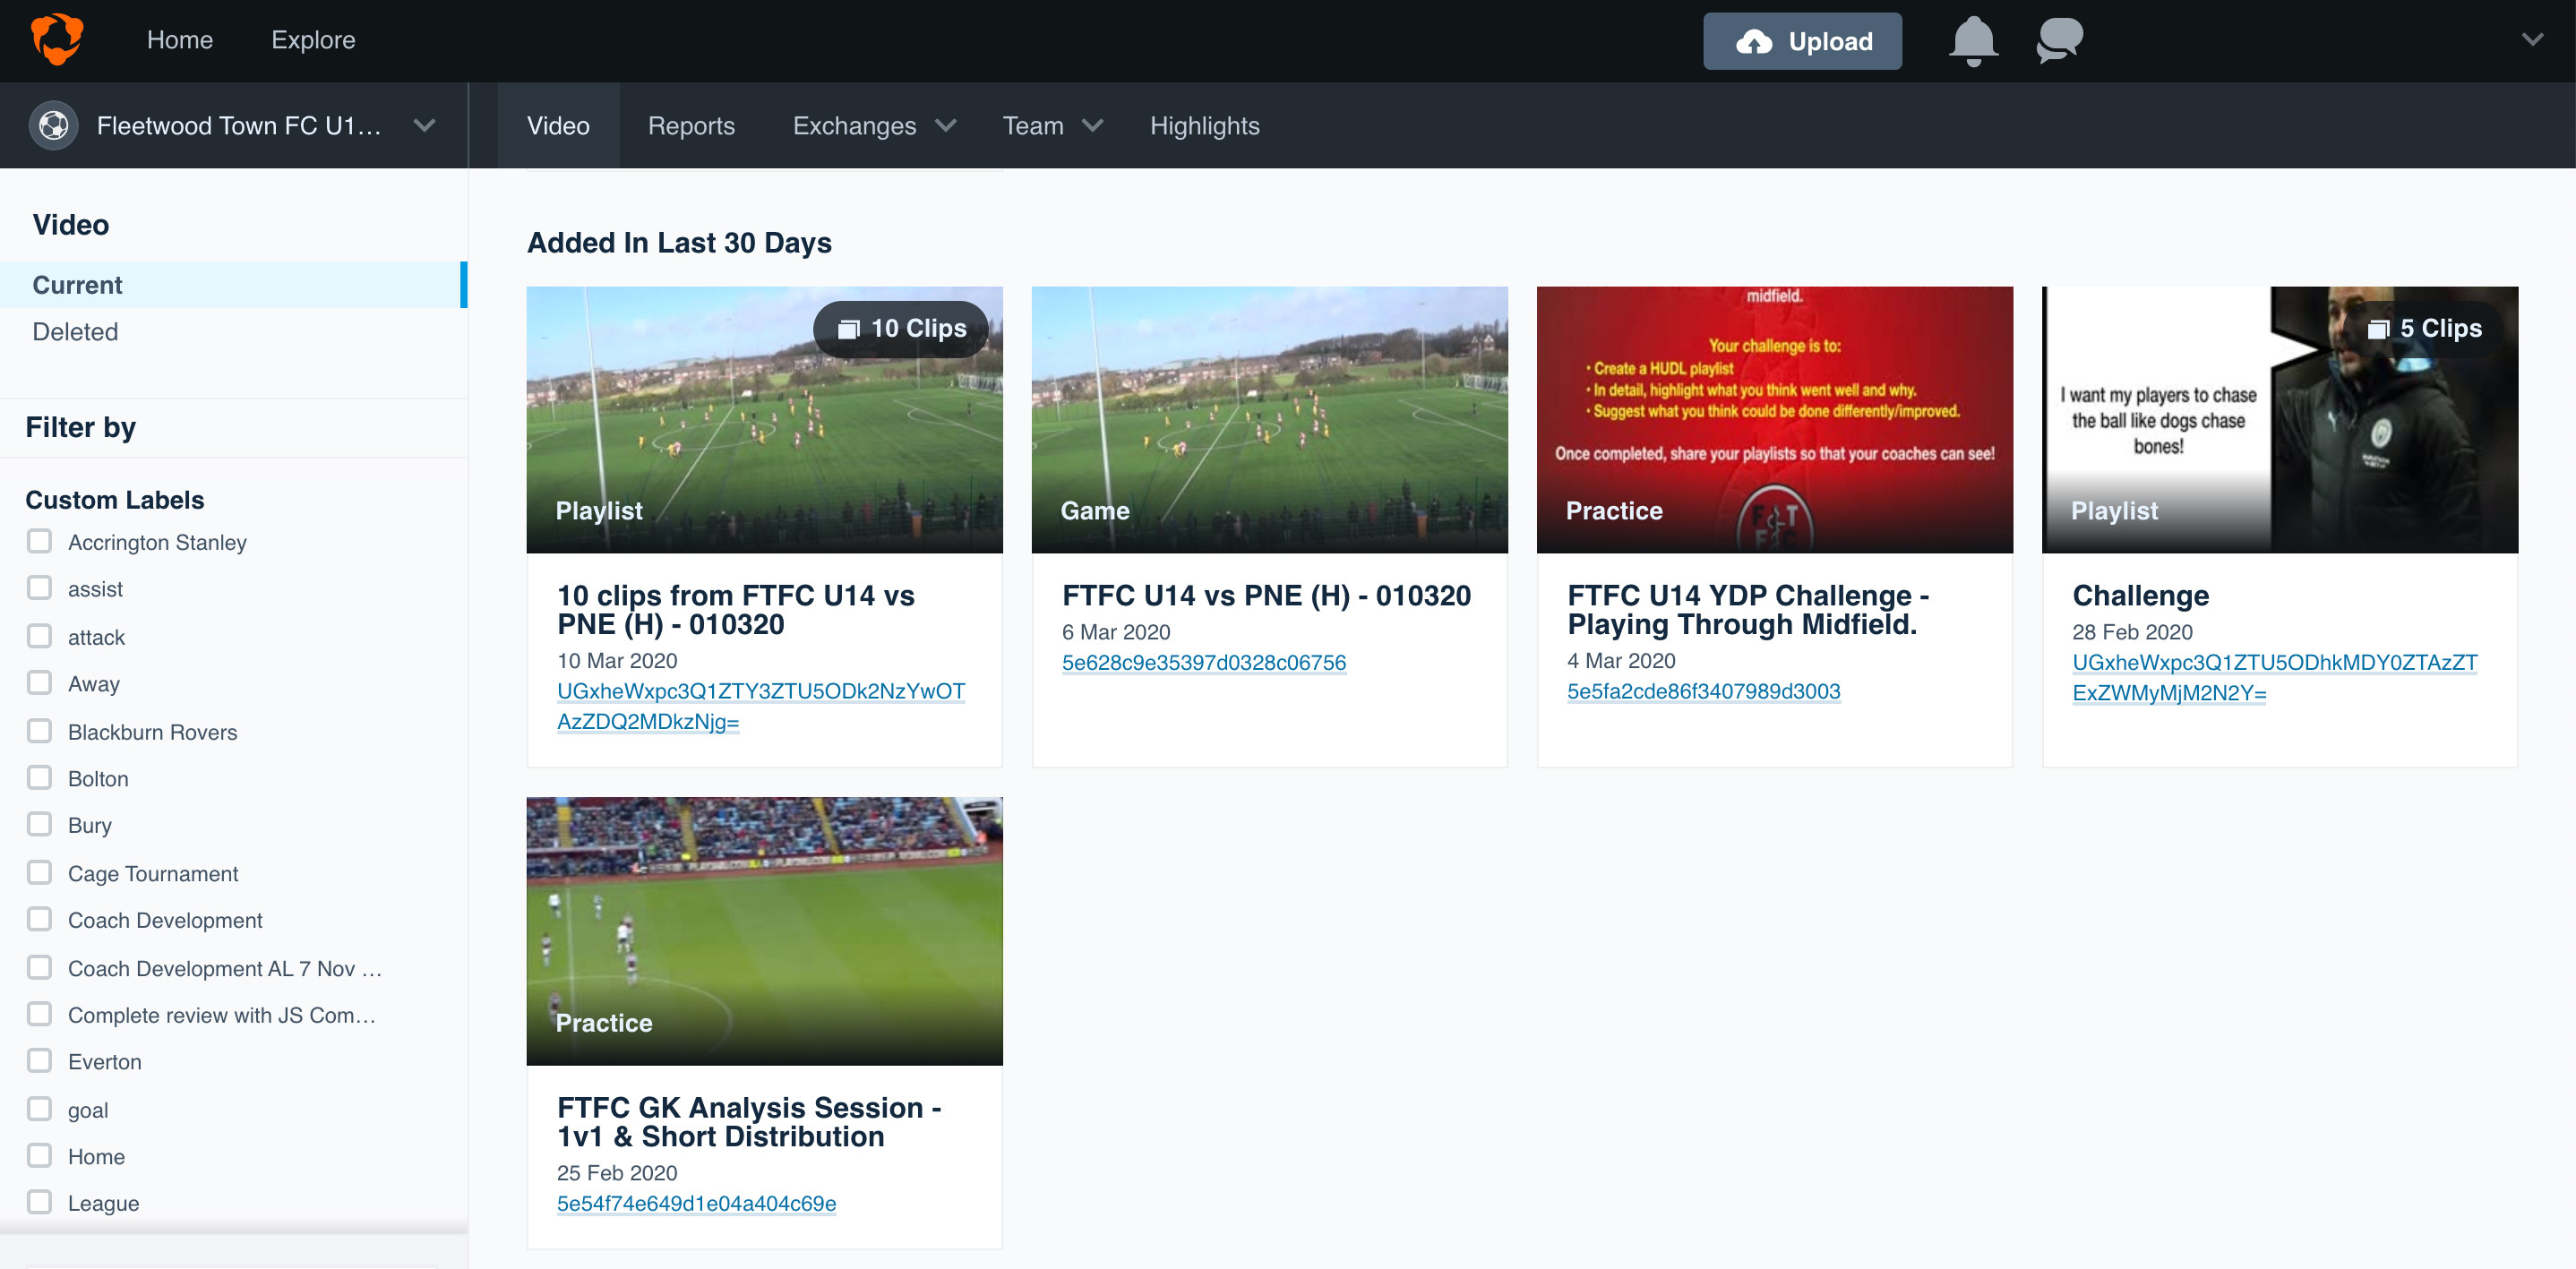
Task: Click the 10 Clips badge on playlist
Action: pos(902,328)
